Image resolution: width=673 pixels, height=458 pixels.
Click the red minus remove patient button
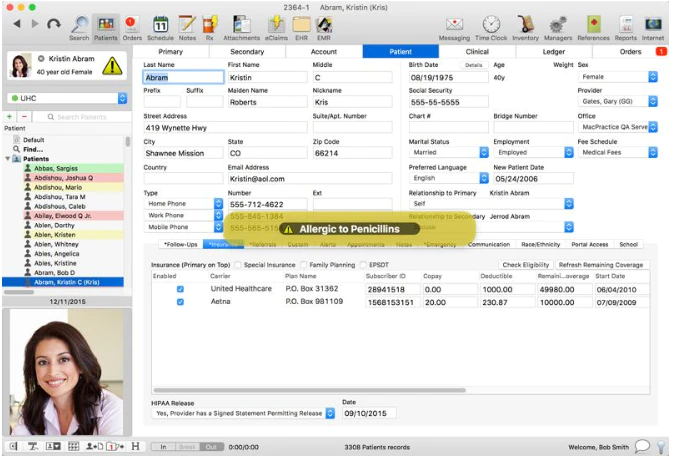point(24,117)
